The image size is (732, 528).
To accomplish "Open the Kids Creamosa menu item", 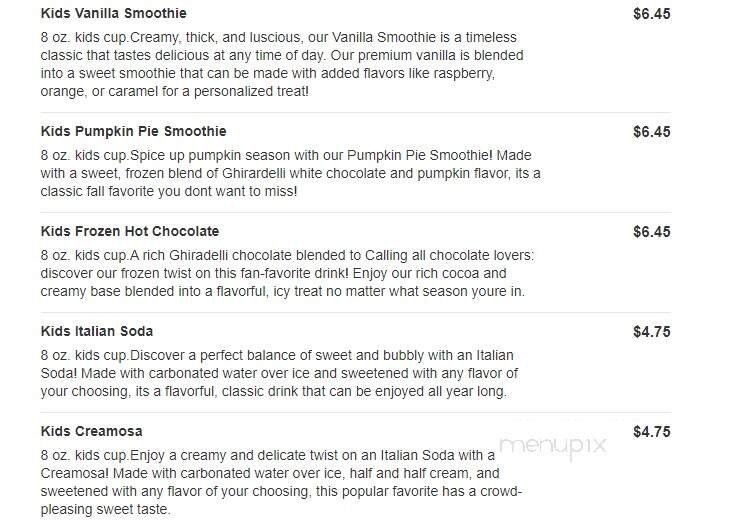I will (x=91, y=431).
